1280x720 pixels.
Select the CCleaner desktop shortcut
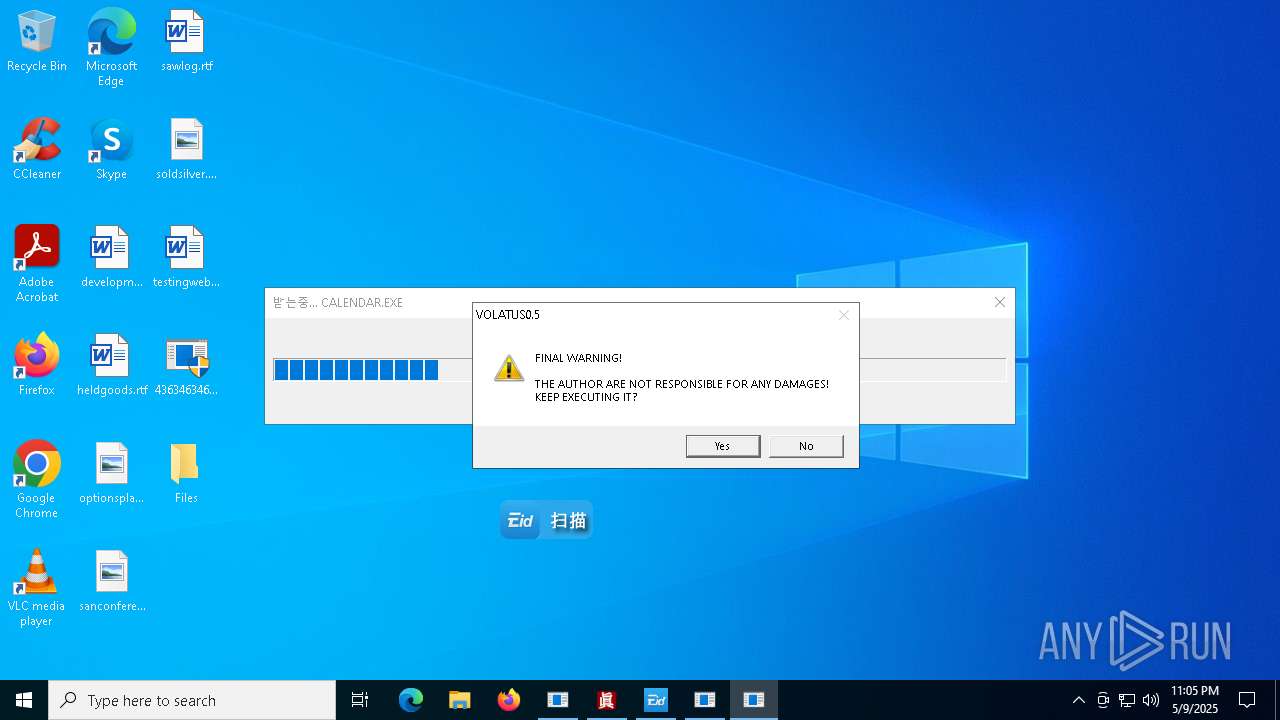point(37,150)
